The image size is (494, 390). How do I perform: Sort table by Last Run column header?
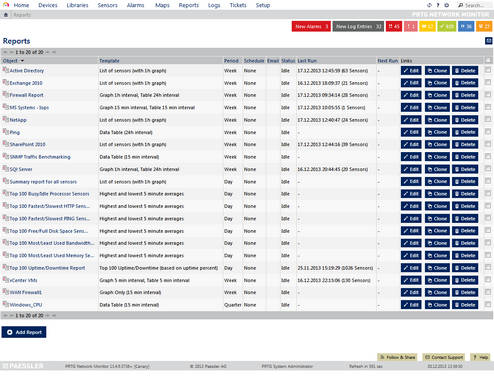click(307, 61)
